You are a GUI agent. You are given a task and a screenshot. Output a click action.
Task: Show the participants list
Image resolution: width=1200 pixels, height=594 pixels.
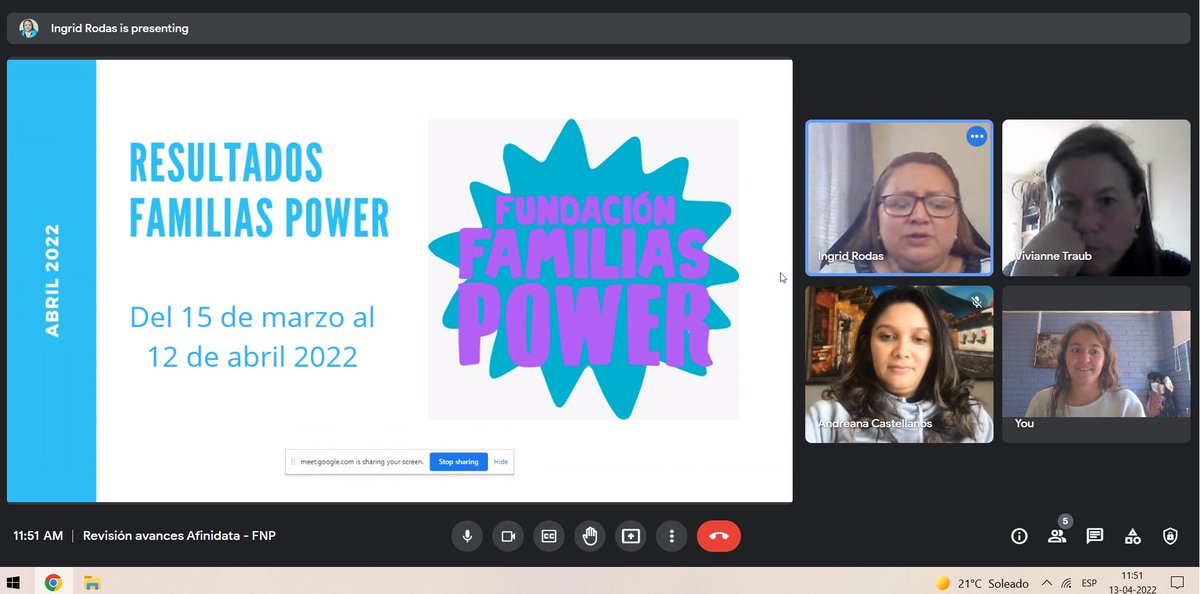click(x=1056, y=536)
